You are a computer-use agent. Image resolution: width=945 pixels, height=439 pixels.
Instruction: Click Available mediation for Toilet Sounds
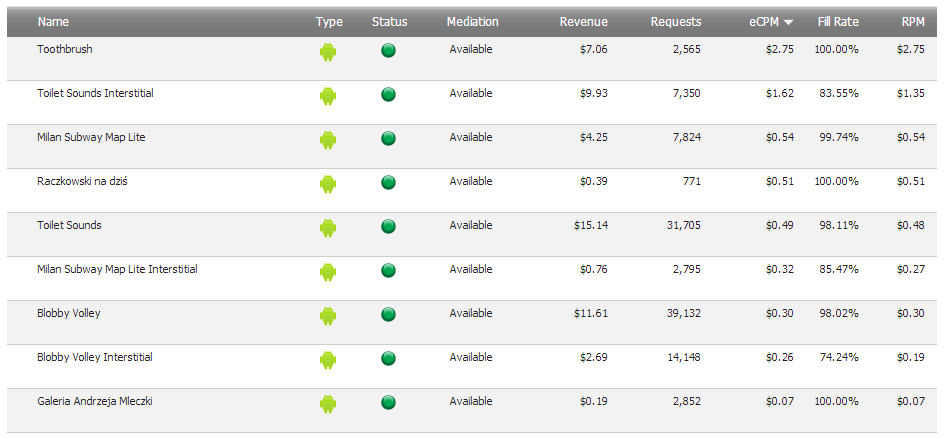(x=470, y=225)
